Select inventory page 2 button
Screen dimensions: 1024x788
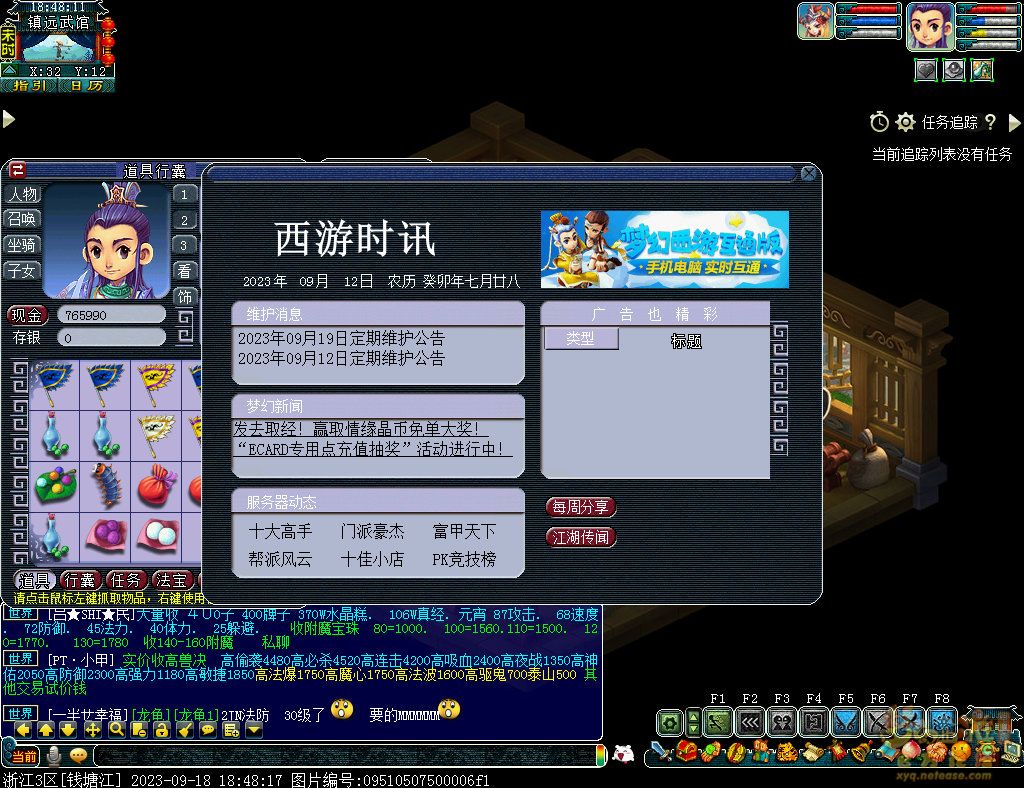pos(184,220)
